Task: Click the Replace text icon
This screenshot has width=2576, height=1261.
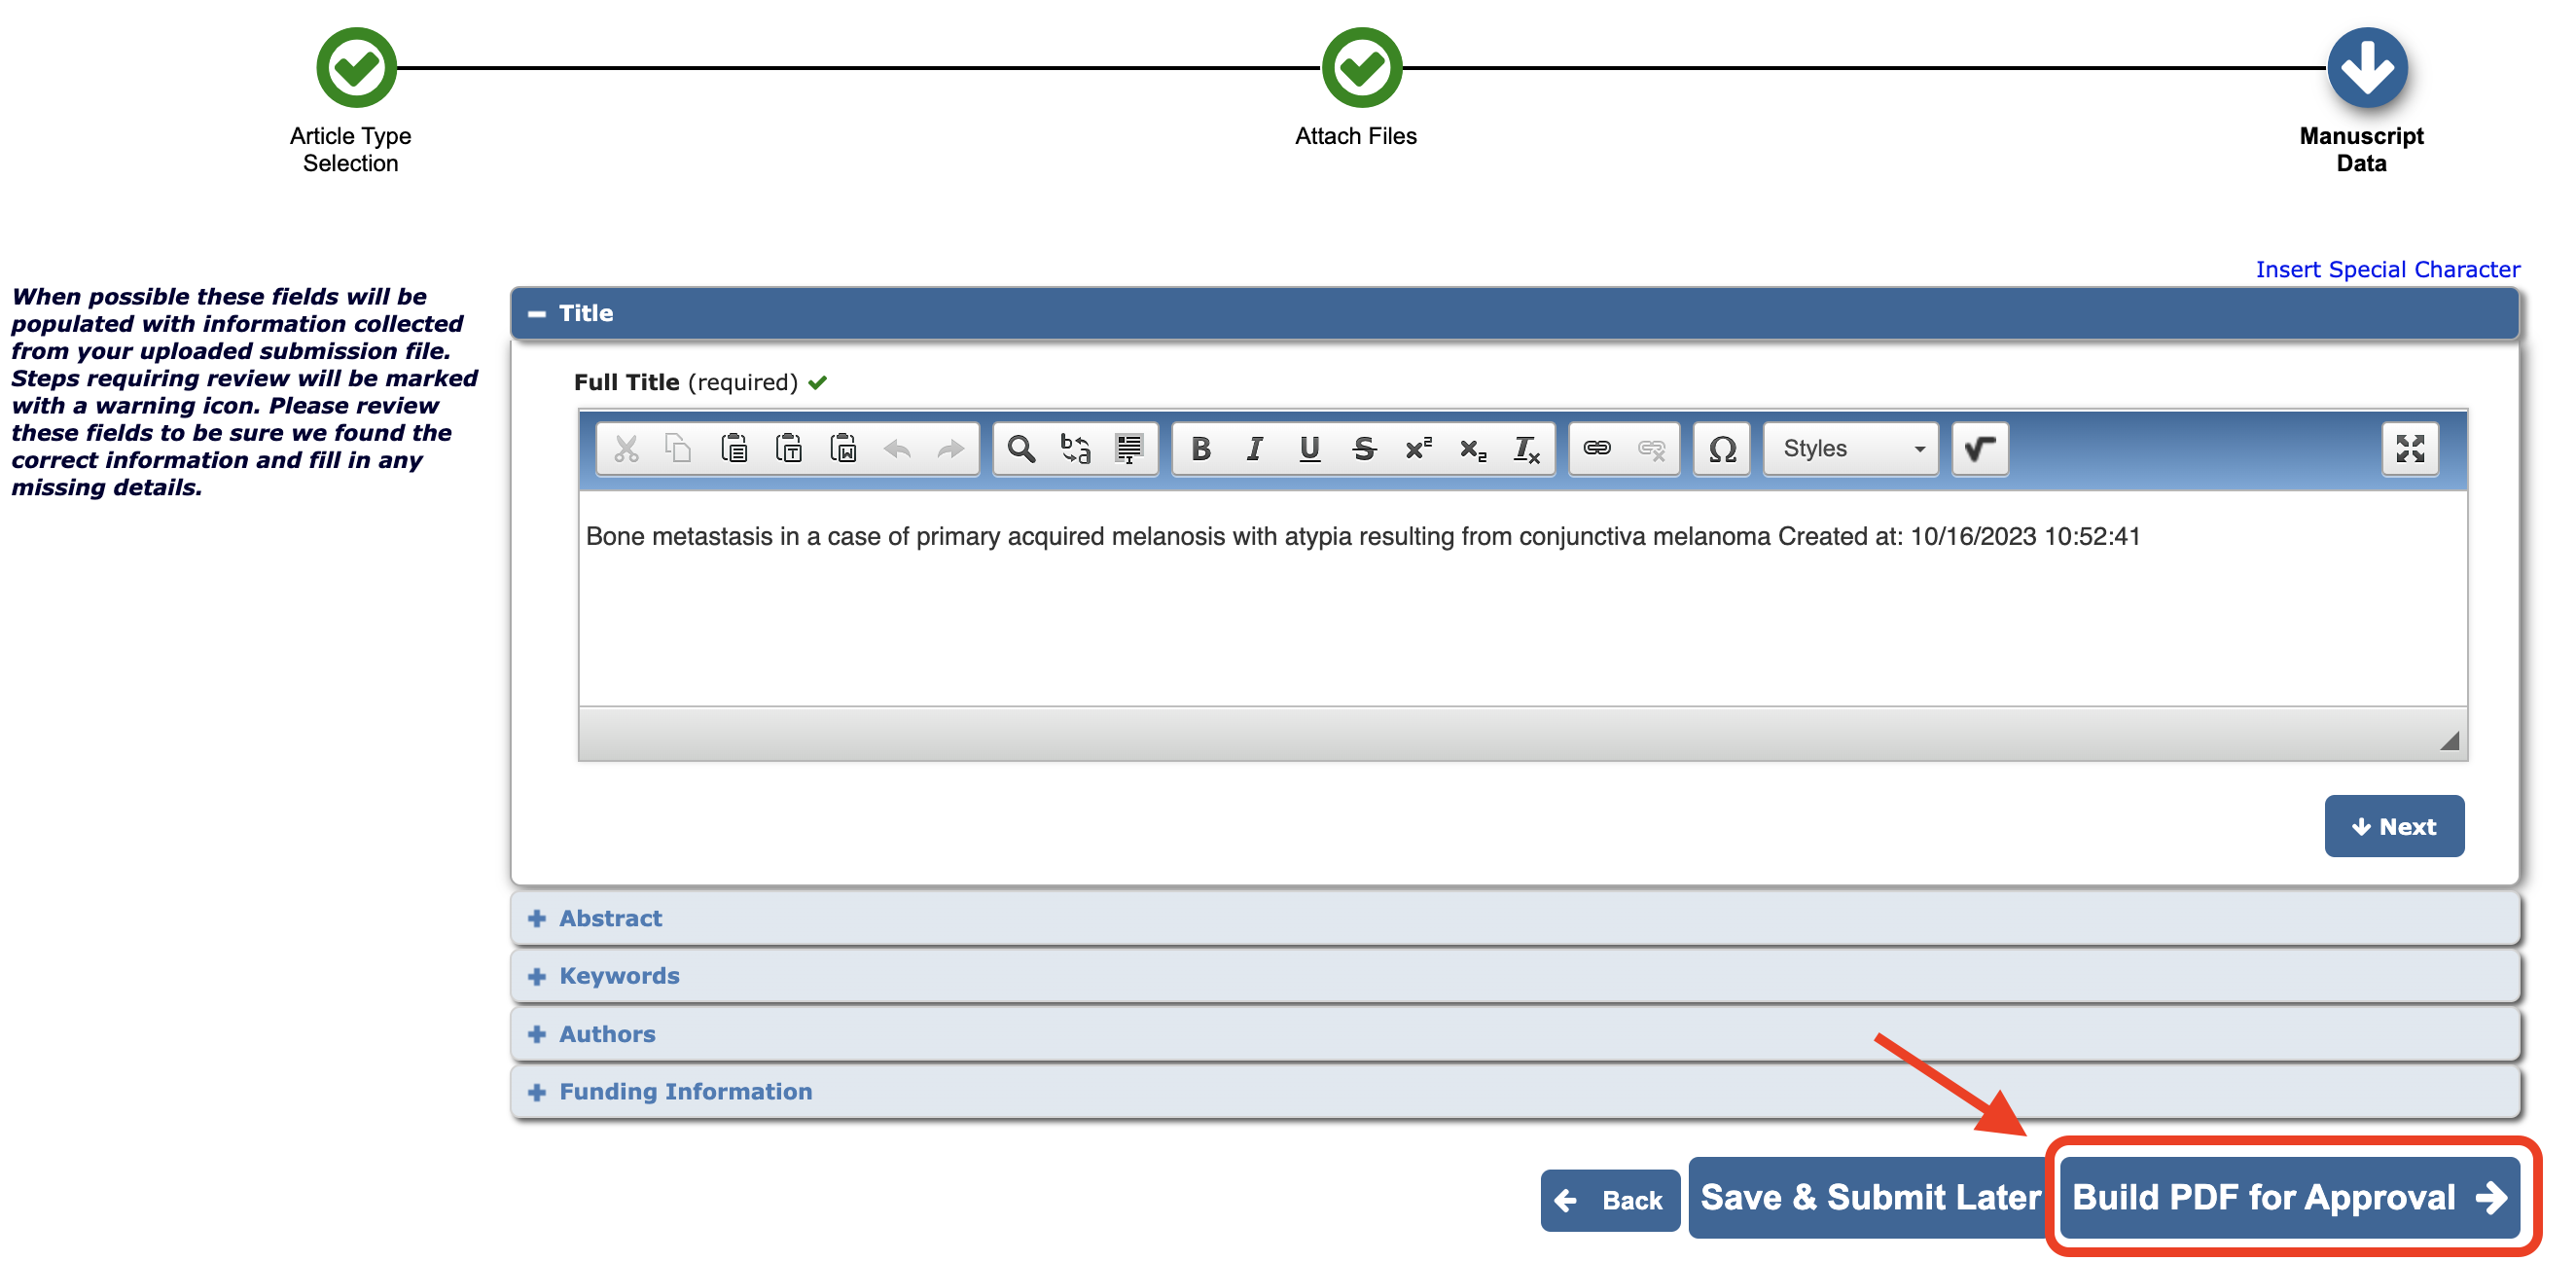Action: [x=1075, y=449]
